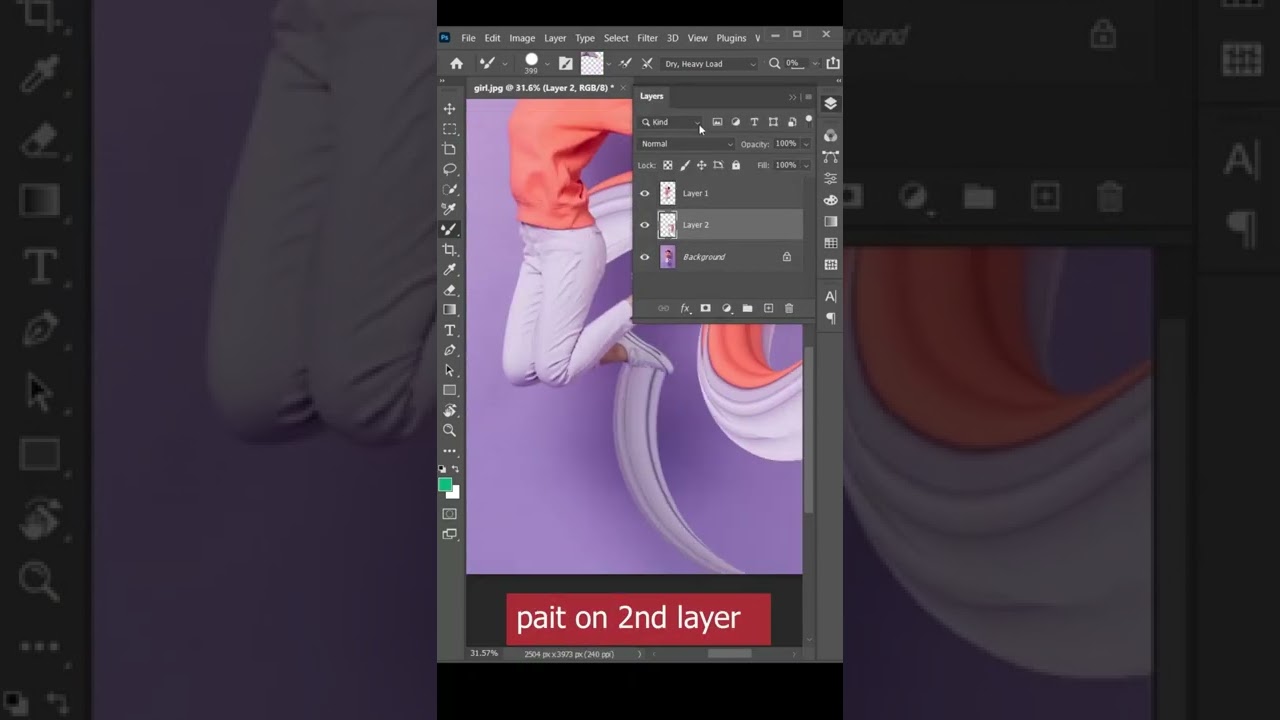1280x720 pixels.
Task: Toggle lock transparent pixels
Action: pyautogui.click(x=667, y=165)
